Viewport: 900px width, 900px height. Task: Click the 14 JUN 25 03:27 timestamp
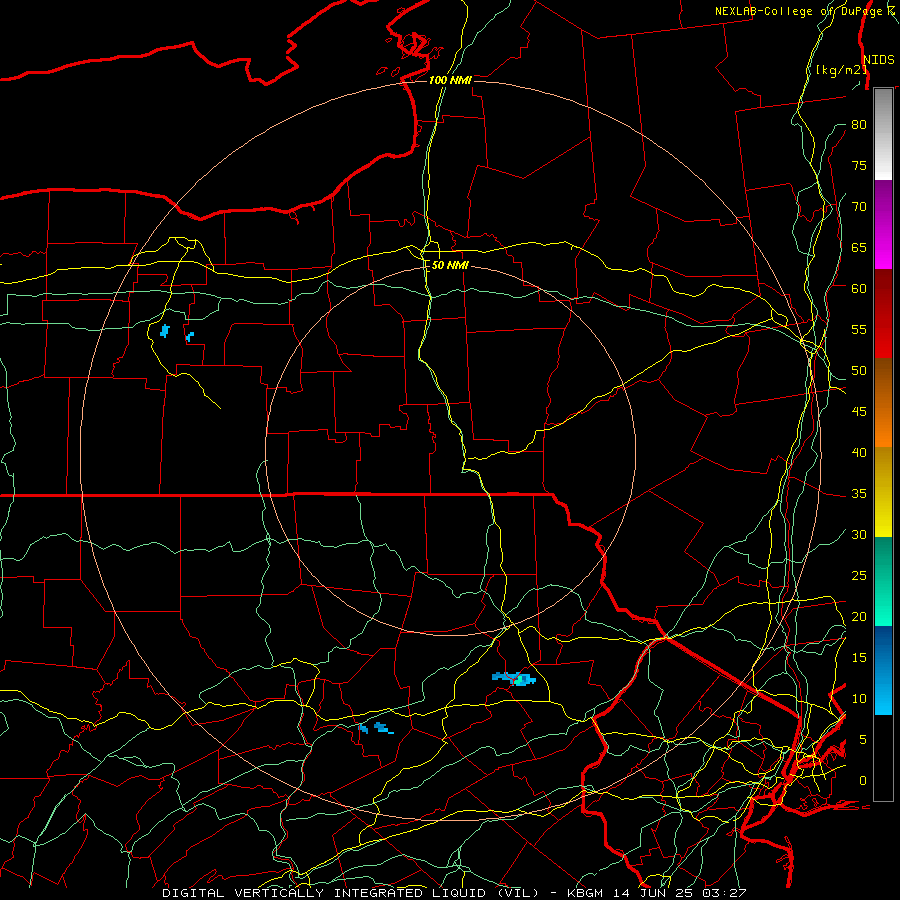[680, 893]
